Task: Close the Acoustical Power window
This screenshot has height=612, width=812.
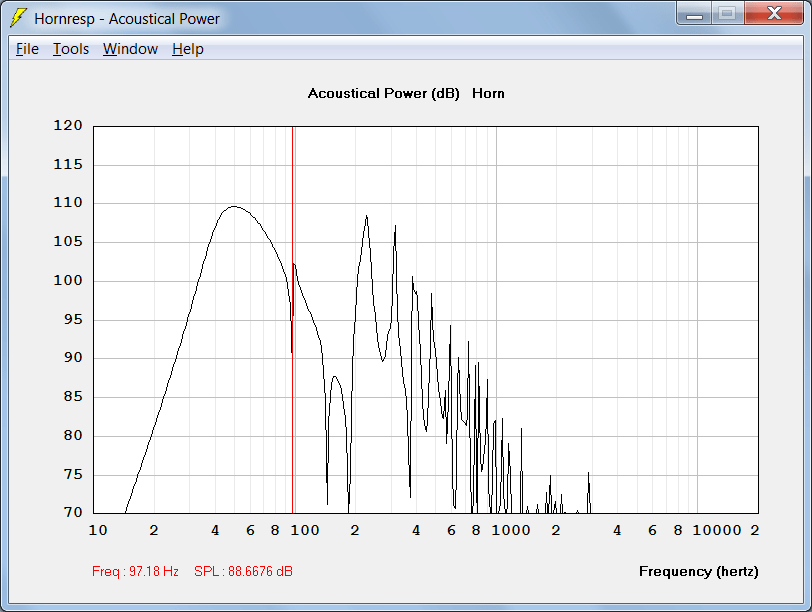Action: (774, 14)
